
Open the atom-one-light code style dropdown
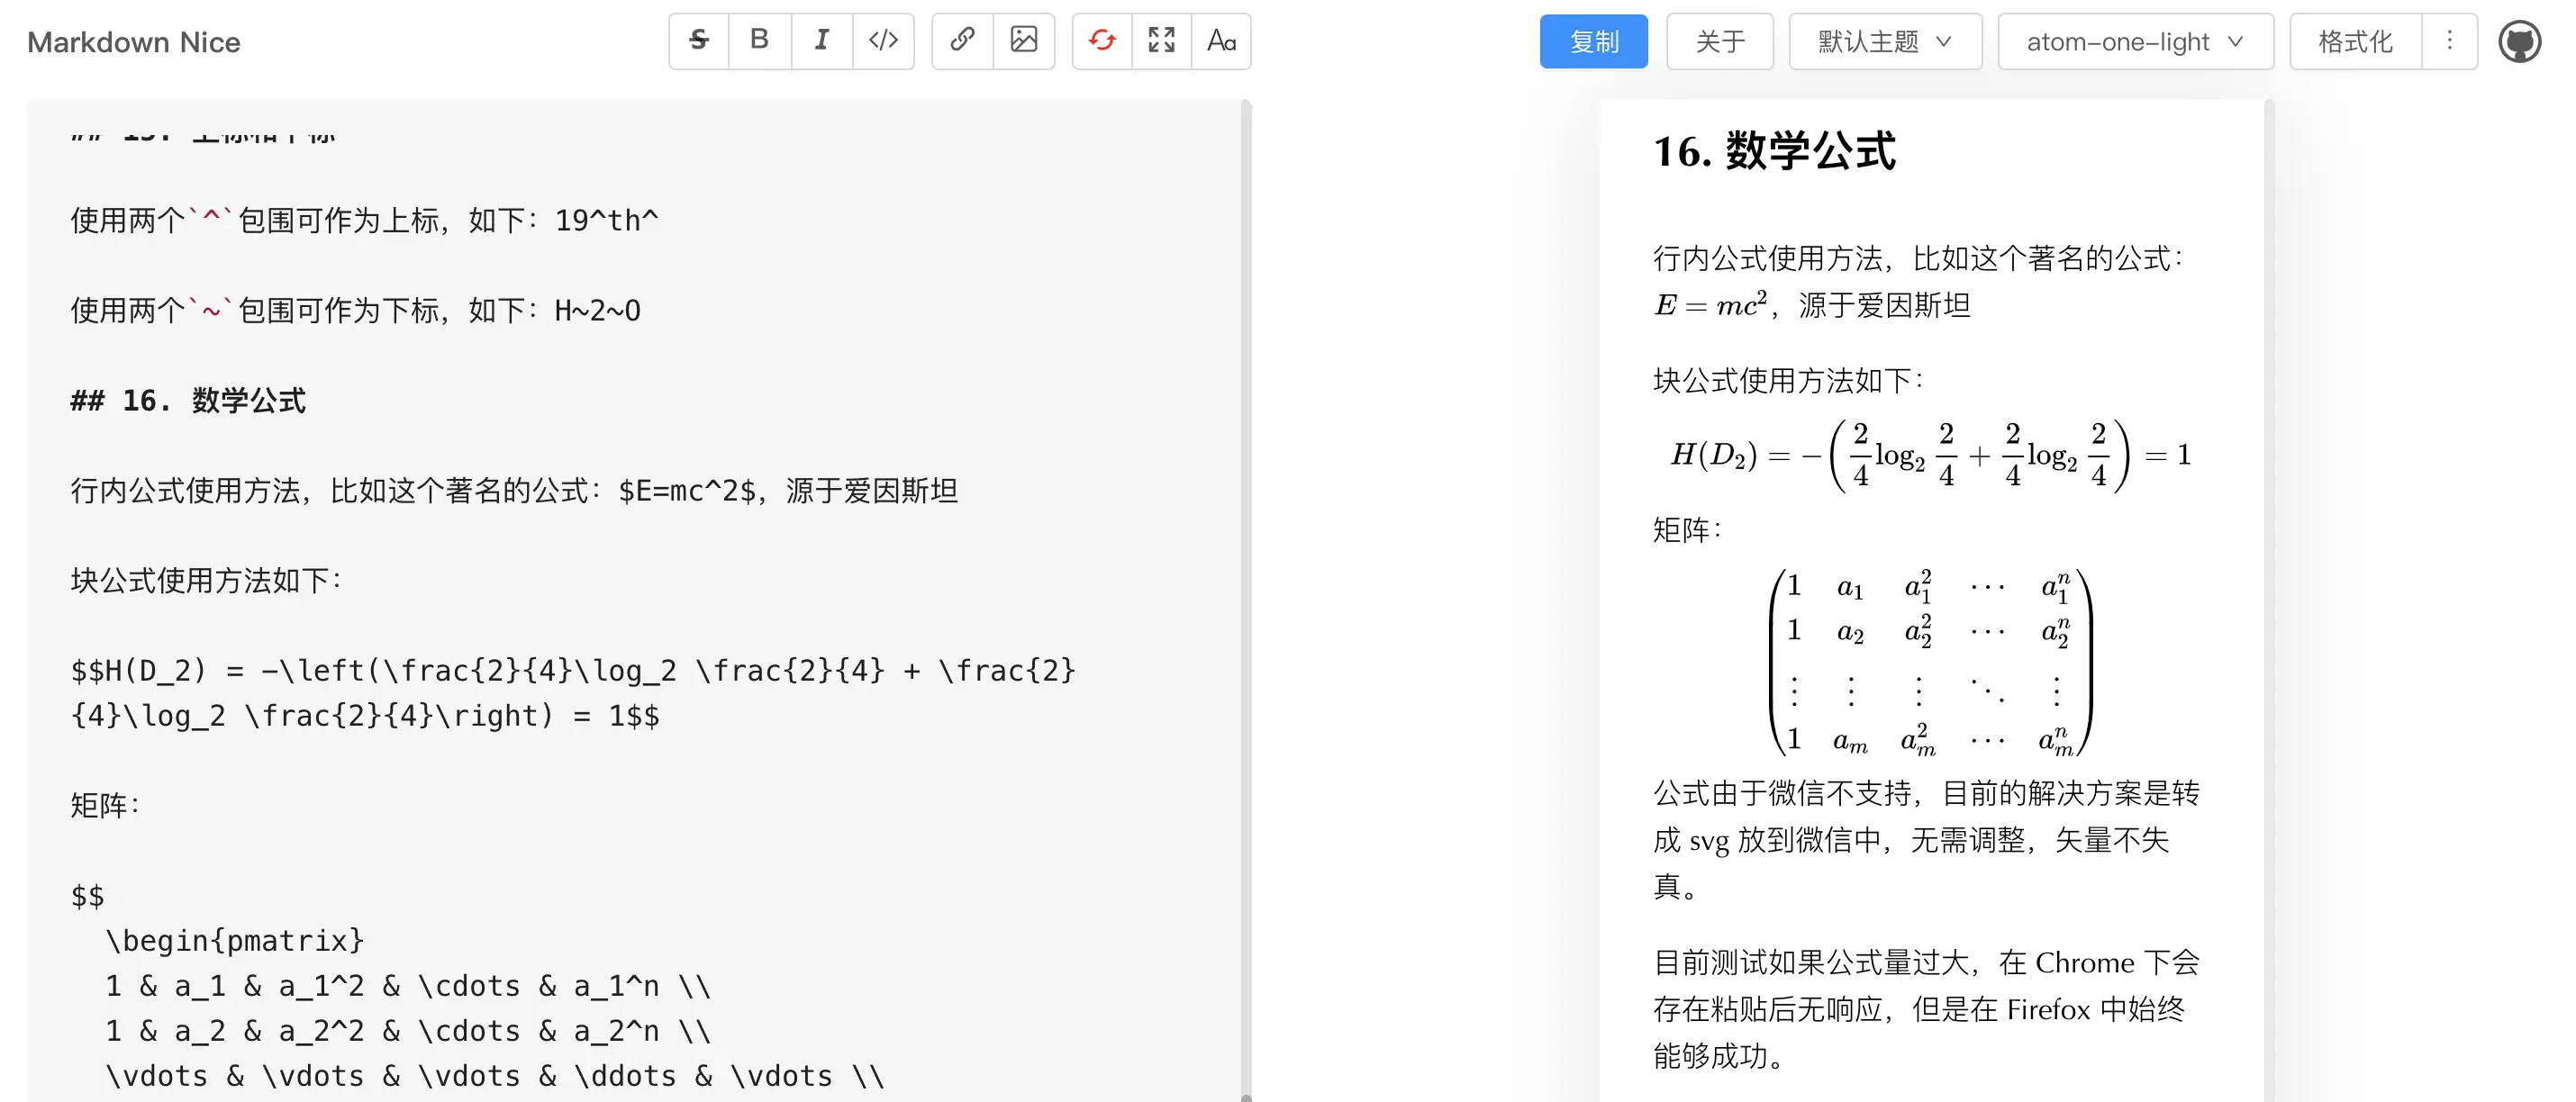coord(2135,41)
